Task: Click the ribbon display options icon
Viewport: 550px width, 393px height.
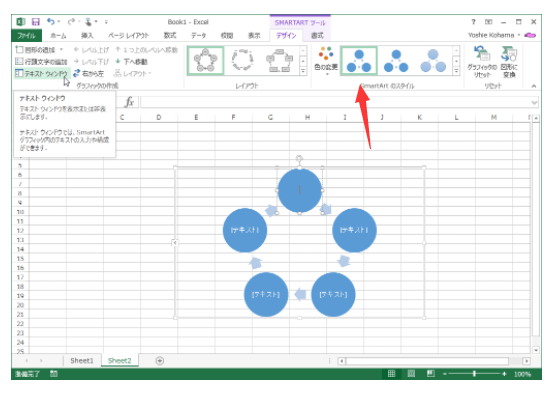Action: pyautogui.click(x=489, y=22)
